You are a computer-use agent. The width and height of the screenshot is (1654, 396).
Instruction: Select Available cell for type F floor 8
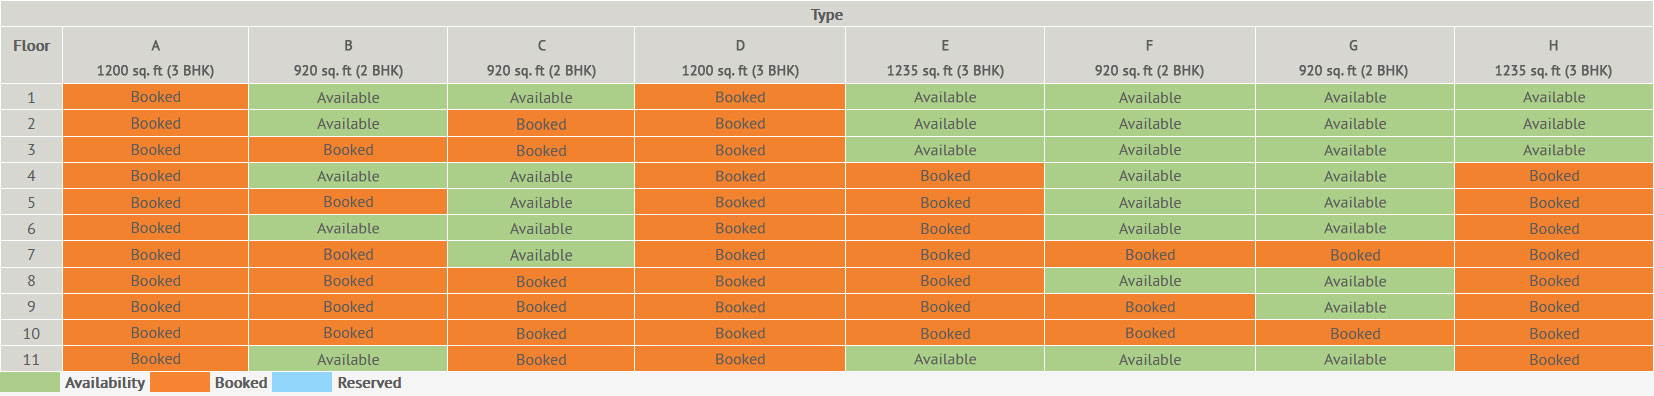coord(1150,281)
